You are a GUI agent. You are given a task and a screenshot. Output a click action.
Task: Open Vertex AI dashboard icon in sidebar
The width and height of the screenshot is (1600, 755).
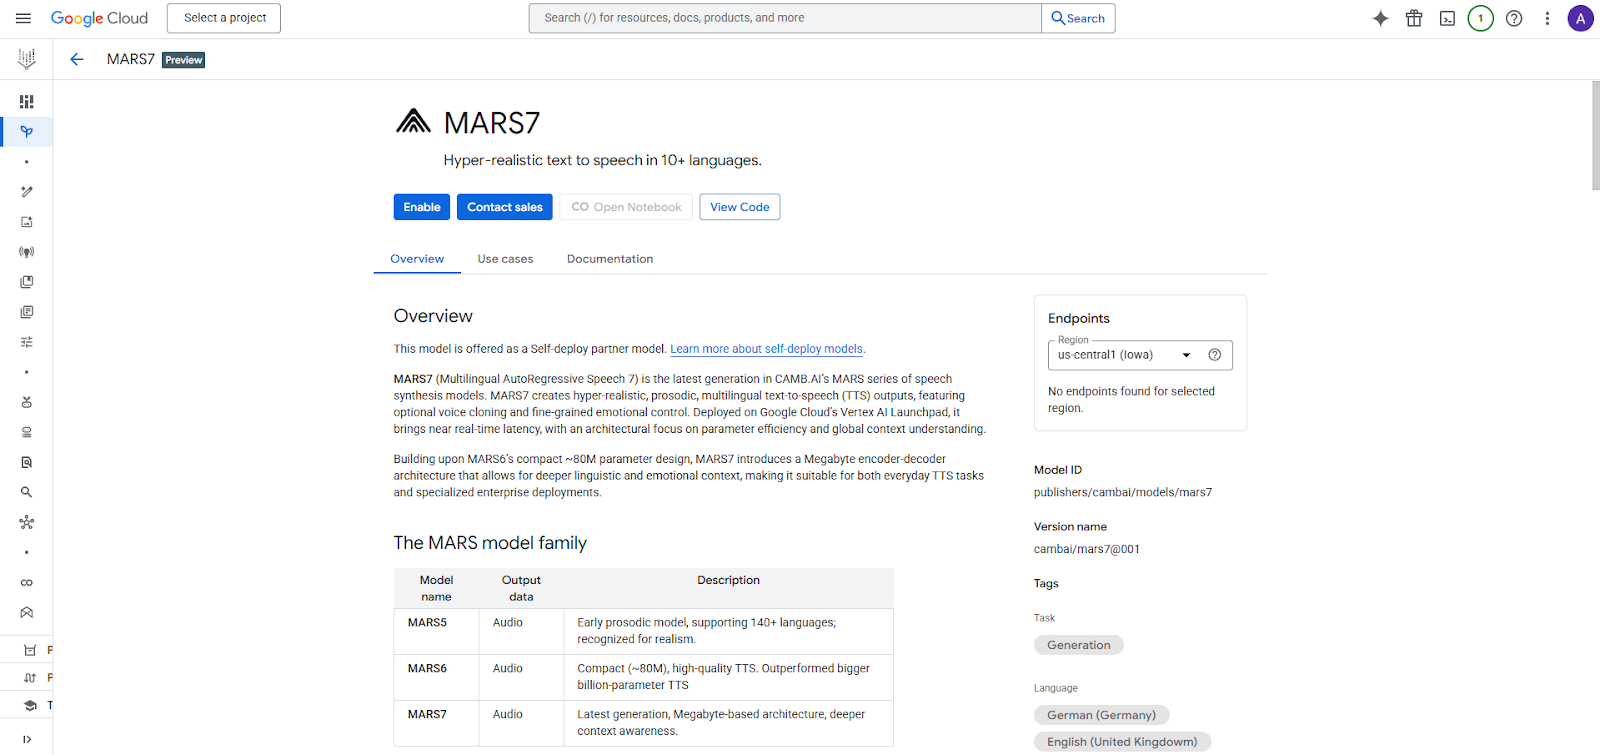tap(27, 102)
